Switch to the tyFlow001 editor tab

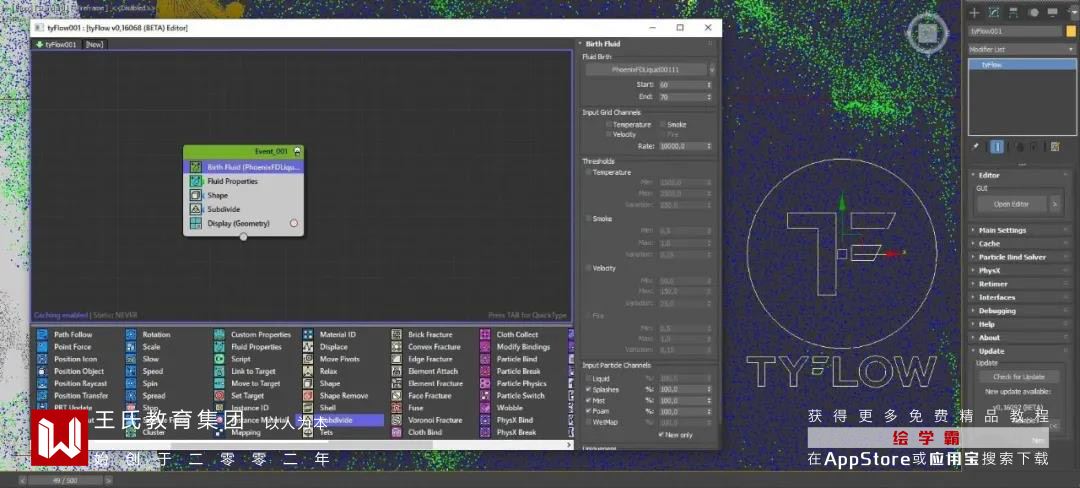tap(56, 44)
